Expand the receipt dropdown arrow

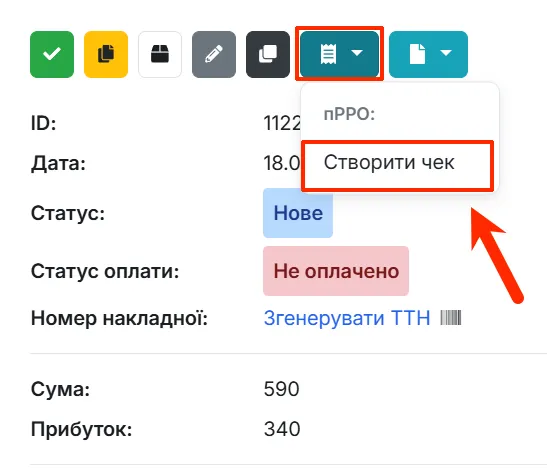coord(357,53)
